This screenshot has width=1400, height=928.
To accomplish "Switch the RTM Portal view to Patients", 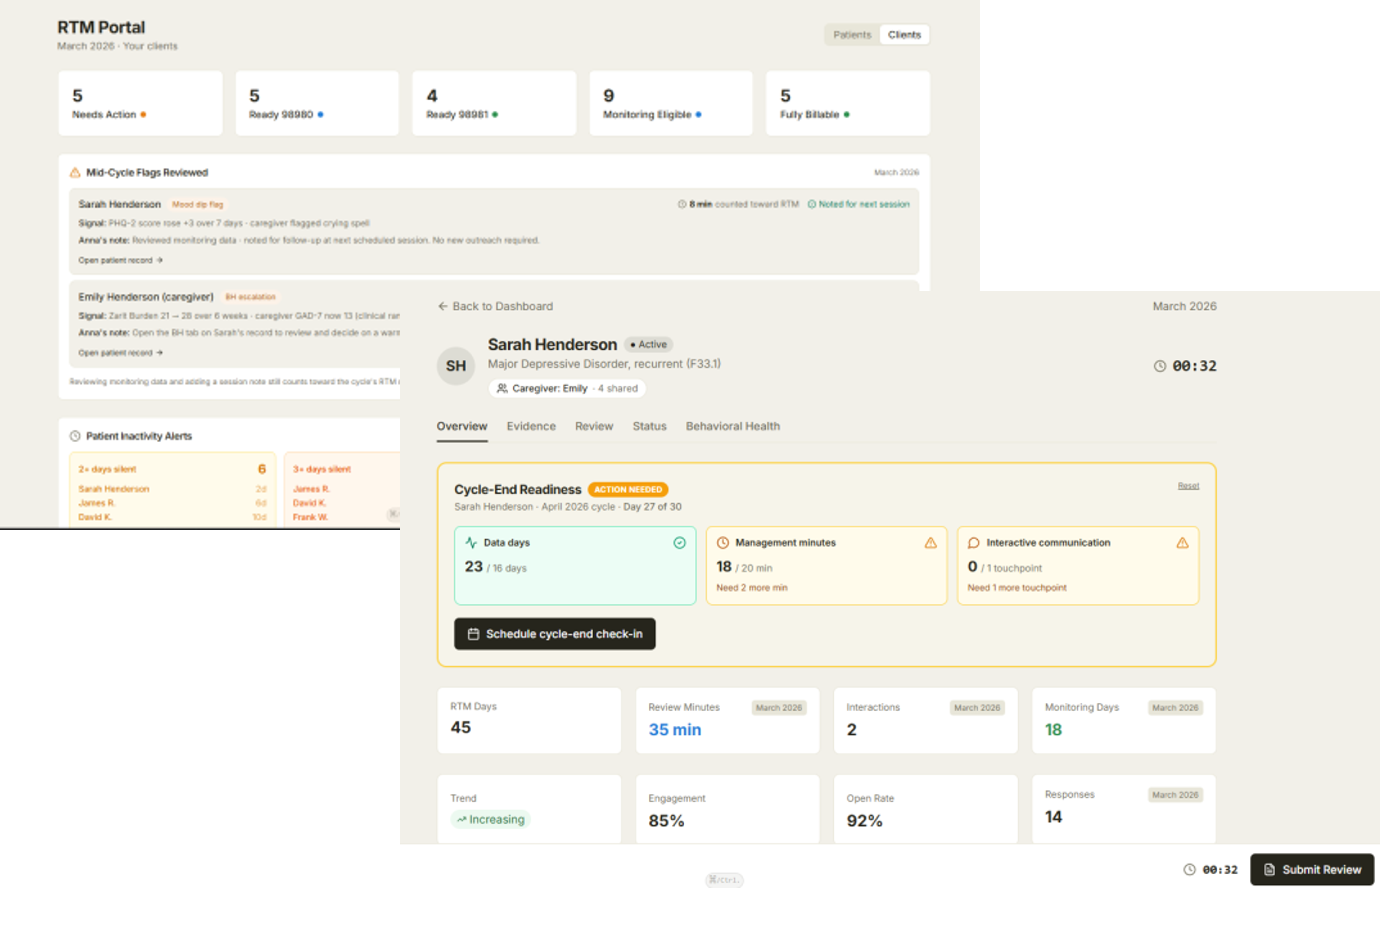I will [852, 35].
